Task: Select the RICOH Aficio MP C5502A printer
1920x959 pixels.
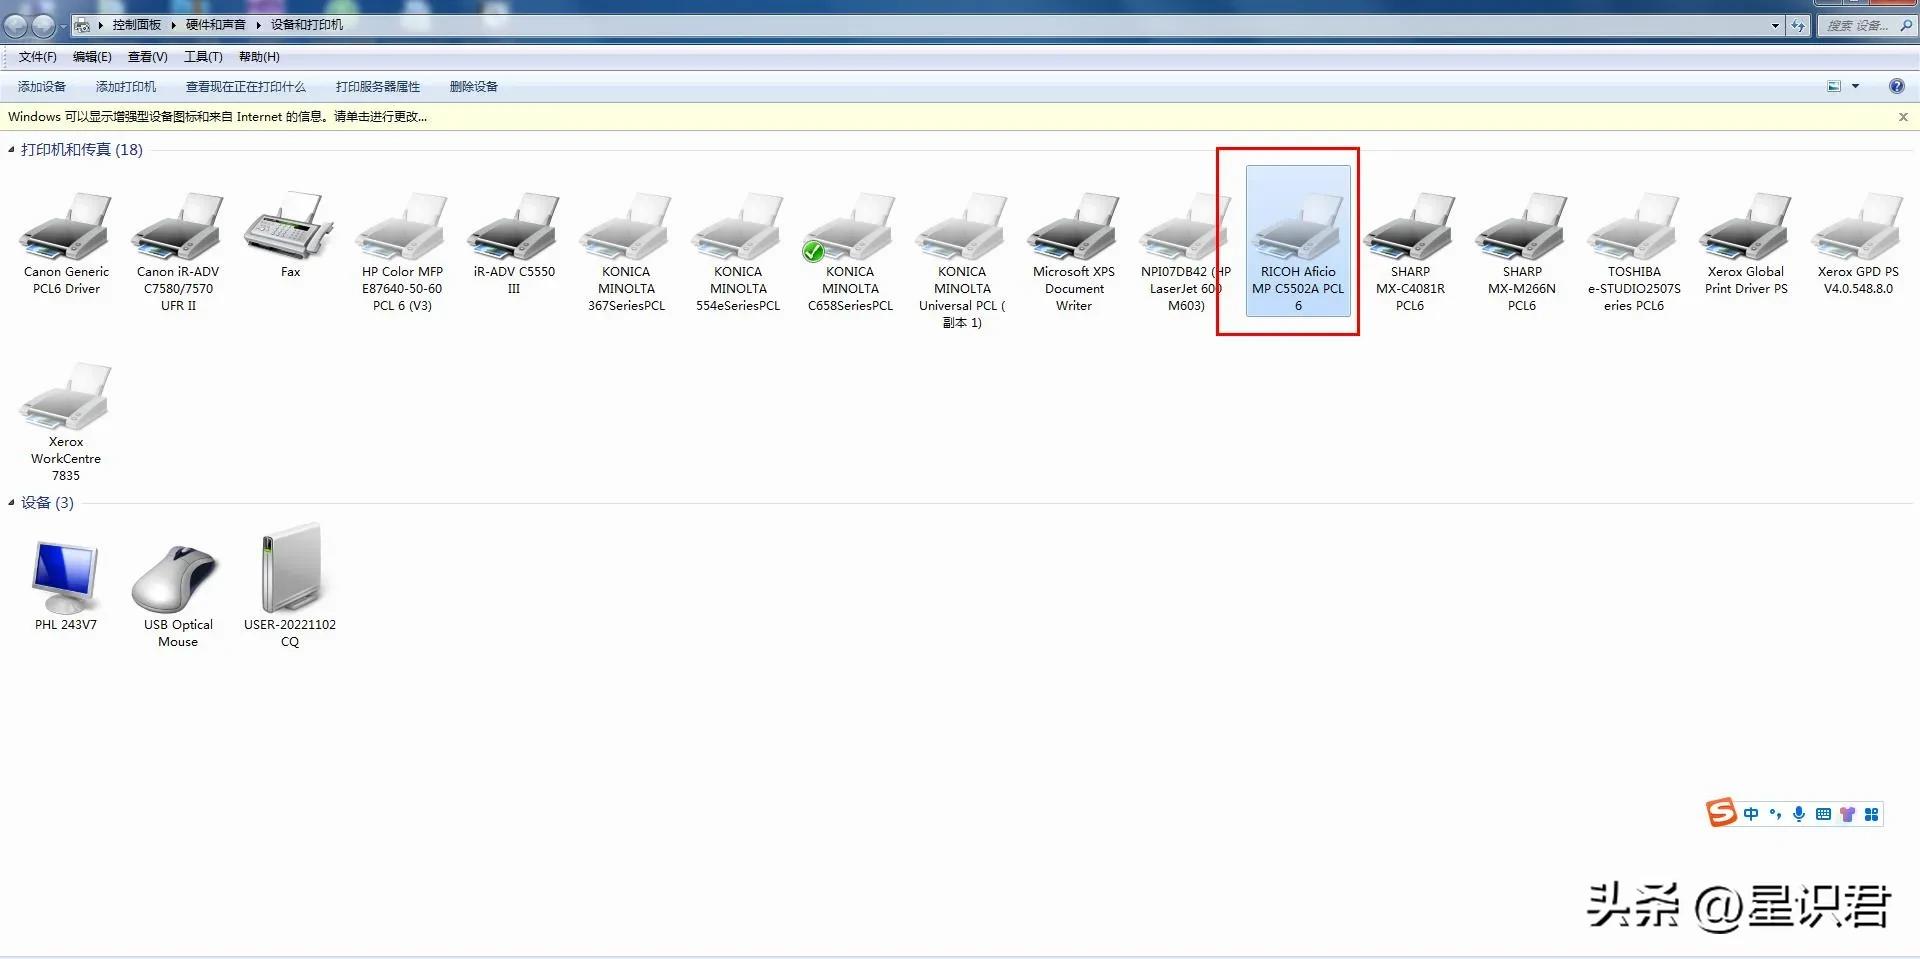Action: click(x=1298, y=241)
